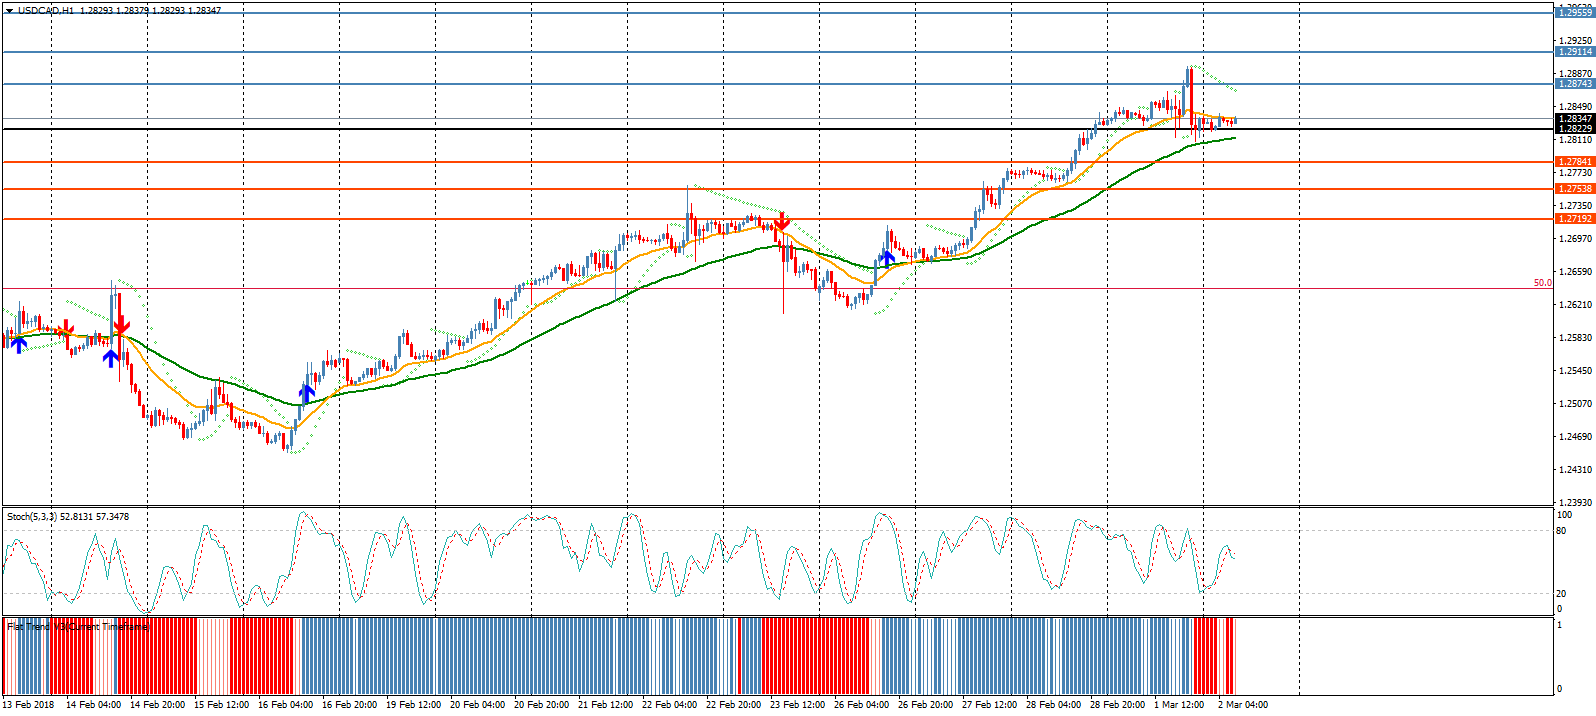Select the black 1.28229 price label

[1574, 129]
